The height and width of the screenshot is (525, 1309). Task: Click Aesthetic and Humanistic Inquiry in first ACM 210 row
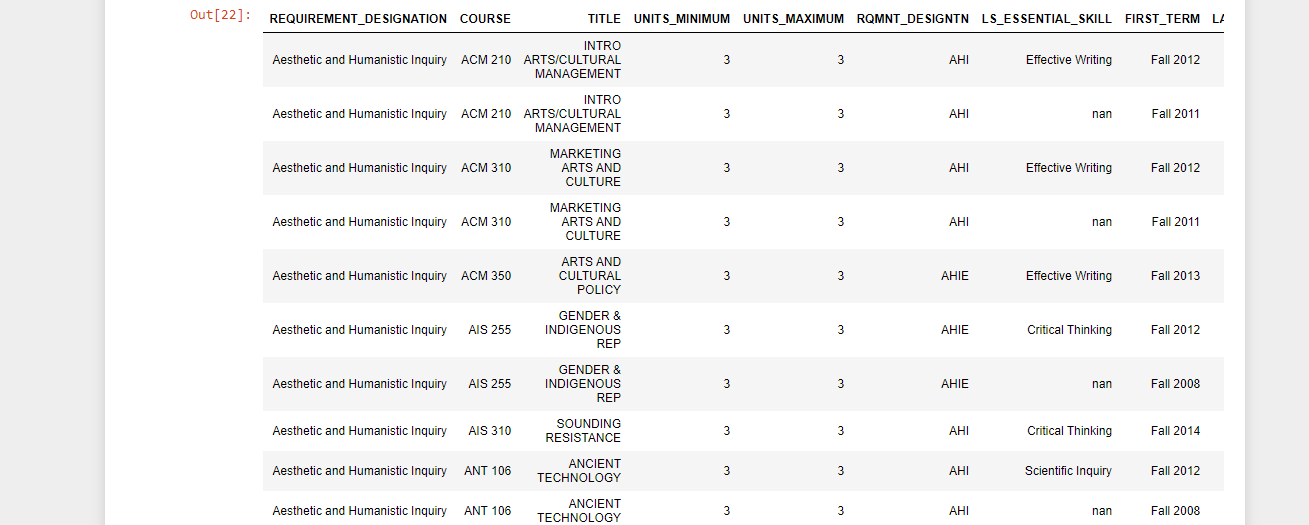[x=360, y=60]
